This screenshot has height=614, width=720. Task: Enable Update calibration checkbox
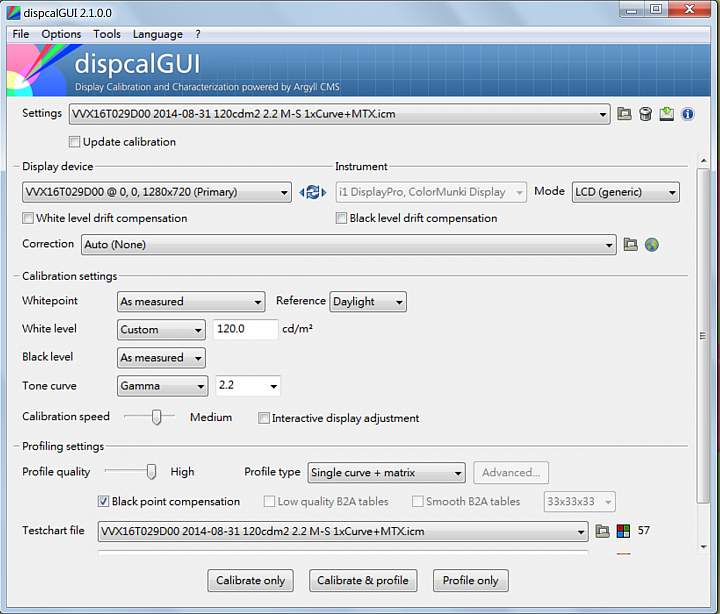tap(74, 141)
